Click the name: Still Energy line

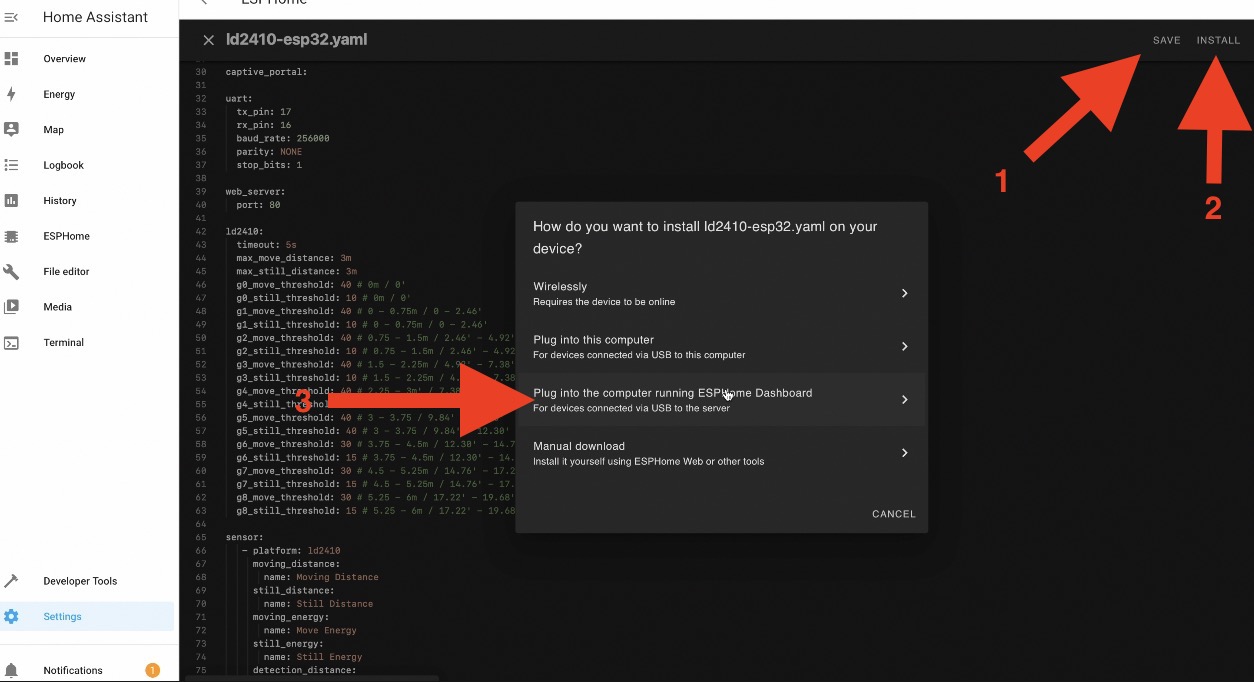pos(313,657)
